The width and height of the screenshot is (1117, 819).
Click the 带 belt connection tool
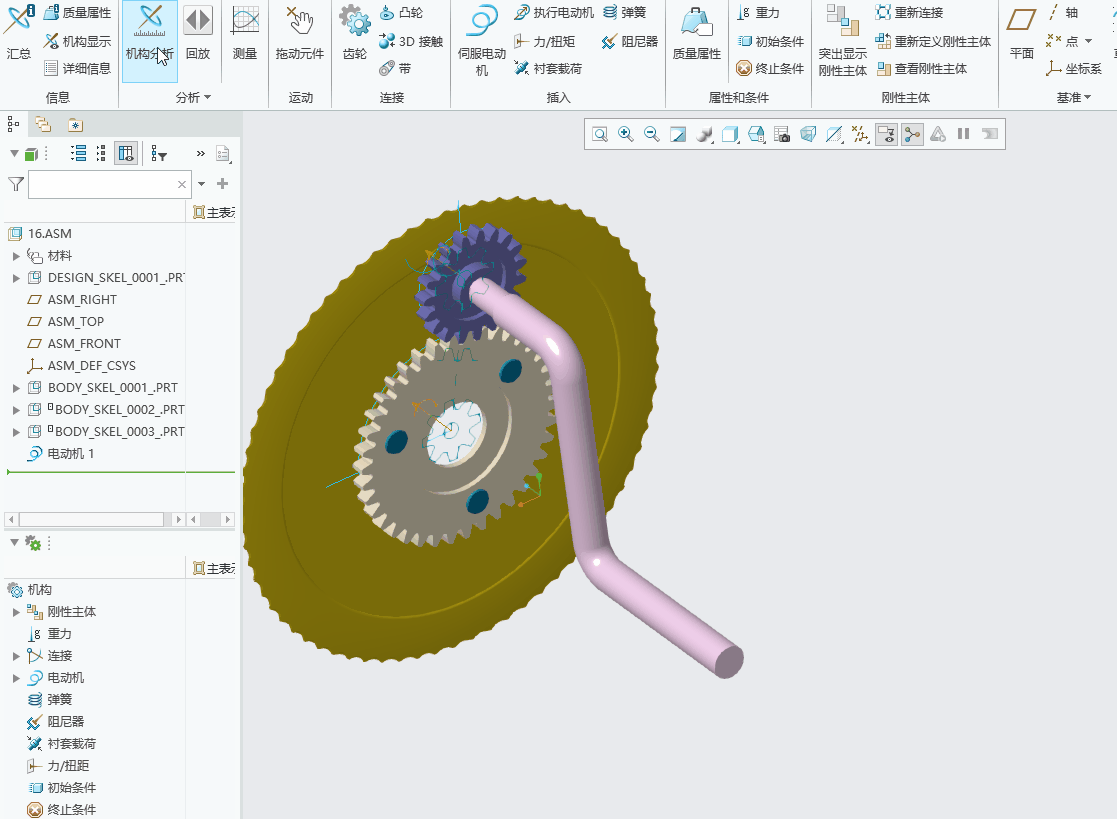click(x=395, y=68)
